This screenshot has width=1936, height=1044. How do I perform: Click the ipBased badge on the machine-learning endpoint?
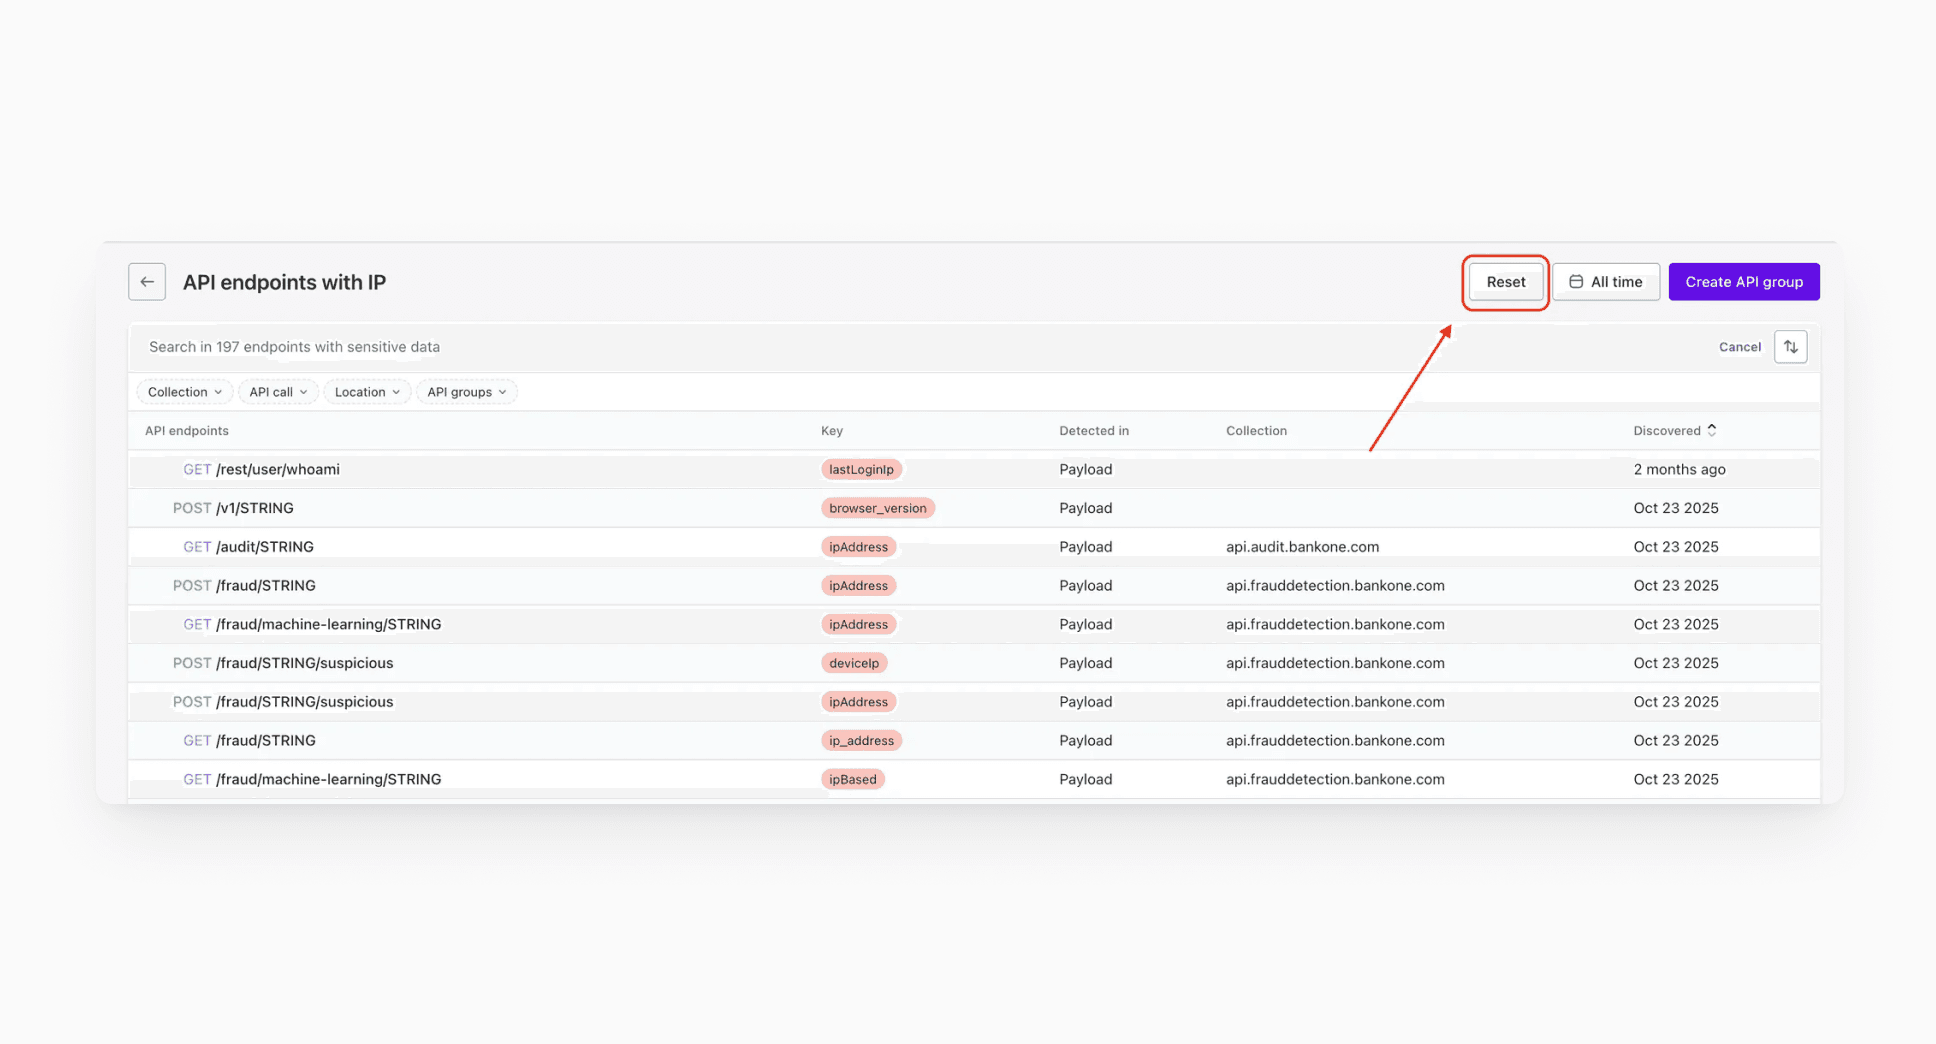coord(852,779)
